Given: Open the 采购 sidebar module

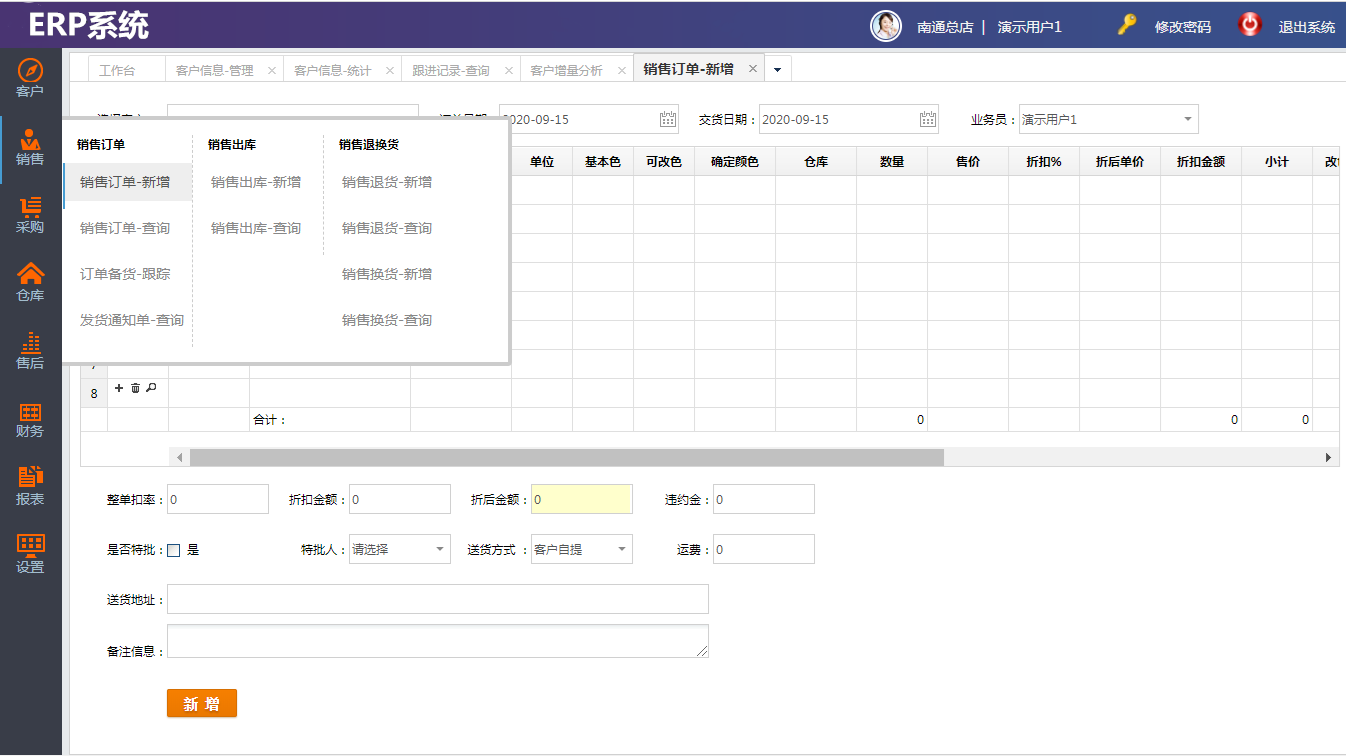Looking at the screenshot, I should 30,214.
